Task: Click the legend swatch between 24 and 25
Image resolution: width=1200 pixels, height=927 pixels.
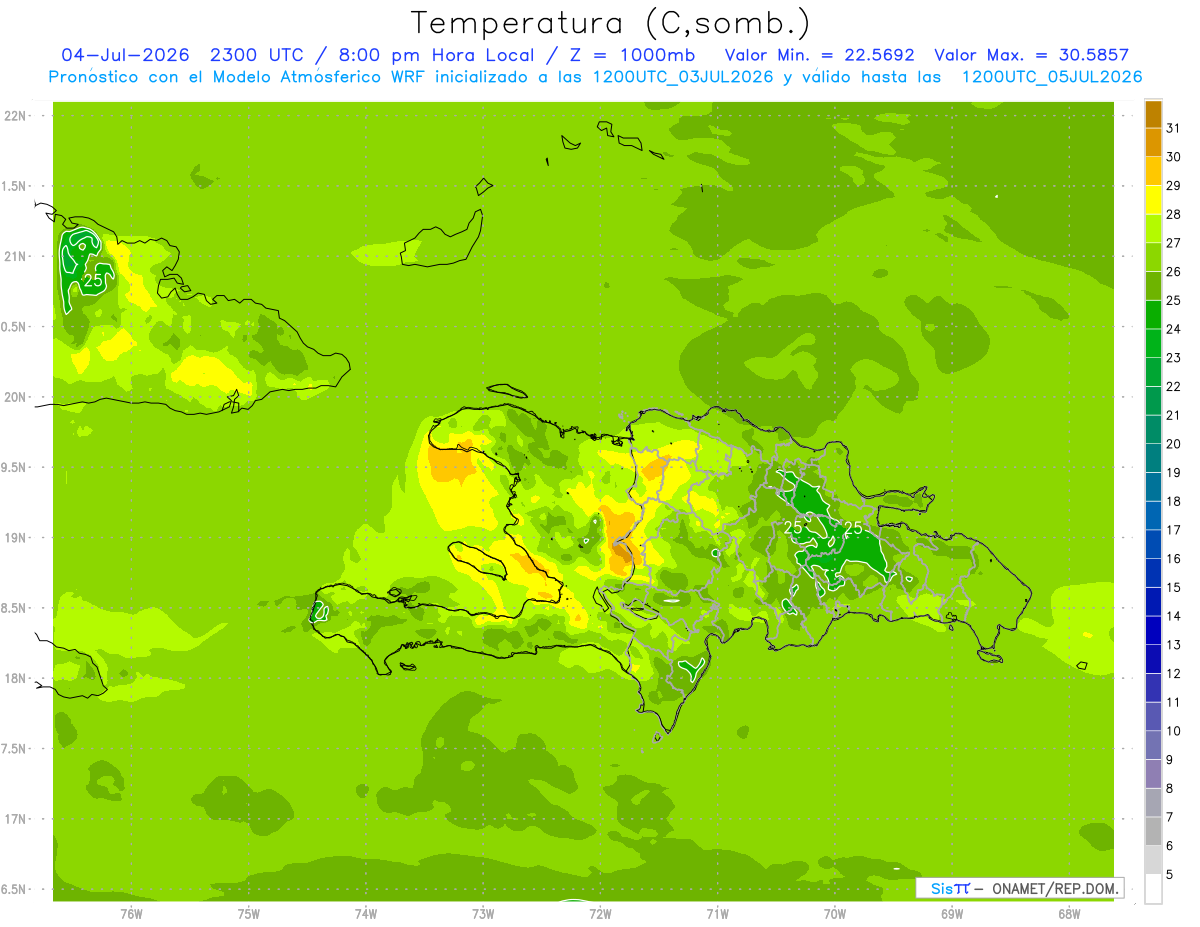Action: pyautogui.click(x=1153, y=314)
